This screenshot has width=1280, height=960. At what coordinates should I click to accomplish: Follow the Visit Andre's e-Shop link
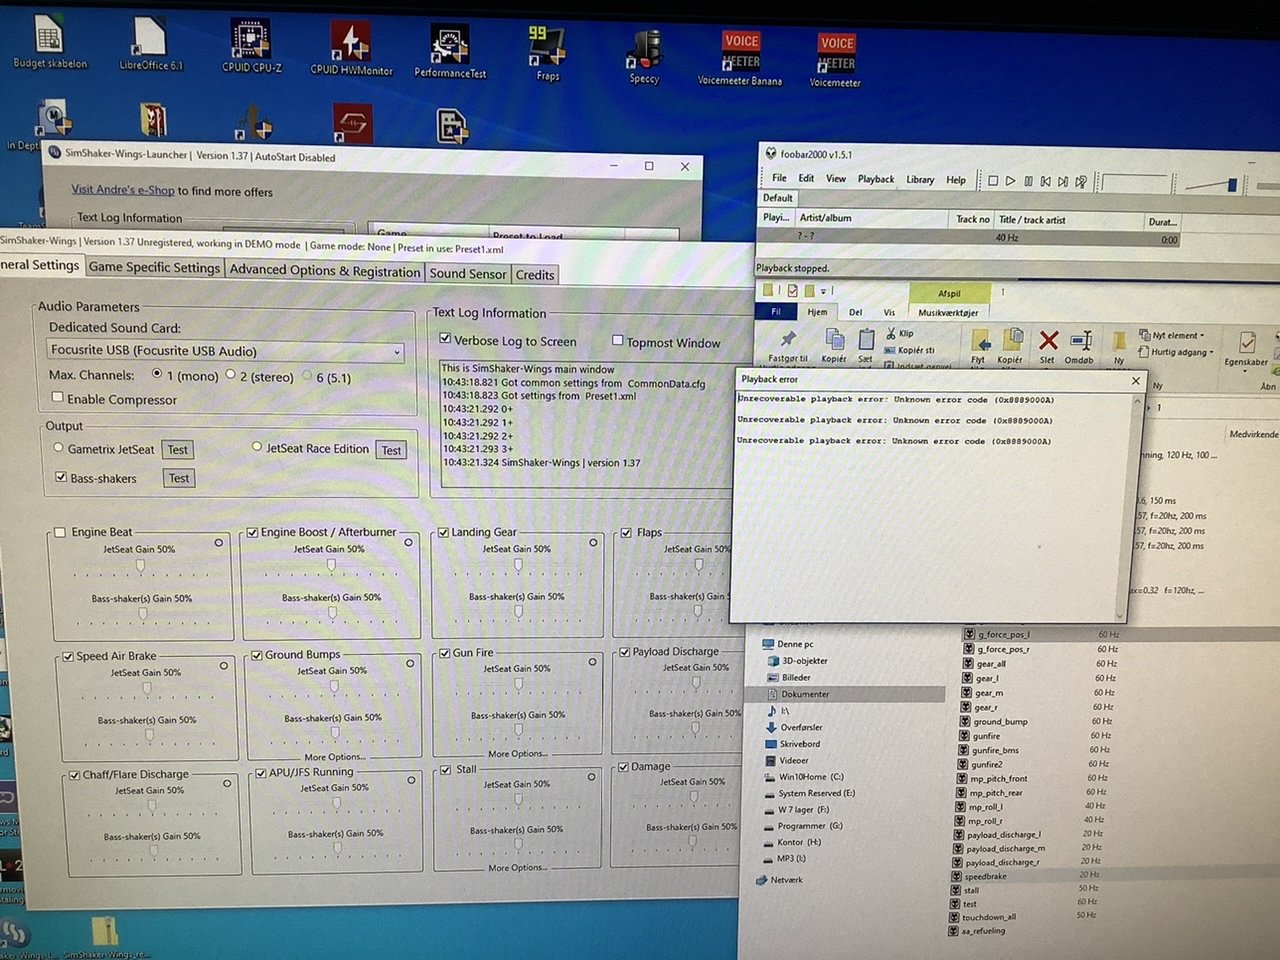[123, 190]
